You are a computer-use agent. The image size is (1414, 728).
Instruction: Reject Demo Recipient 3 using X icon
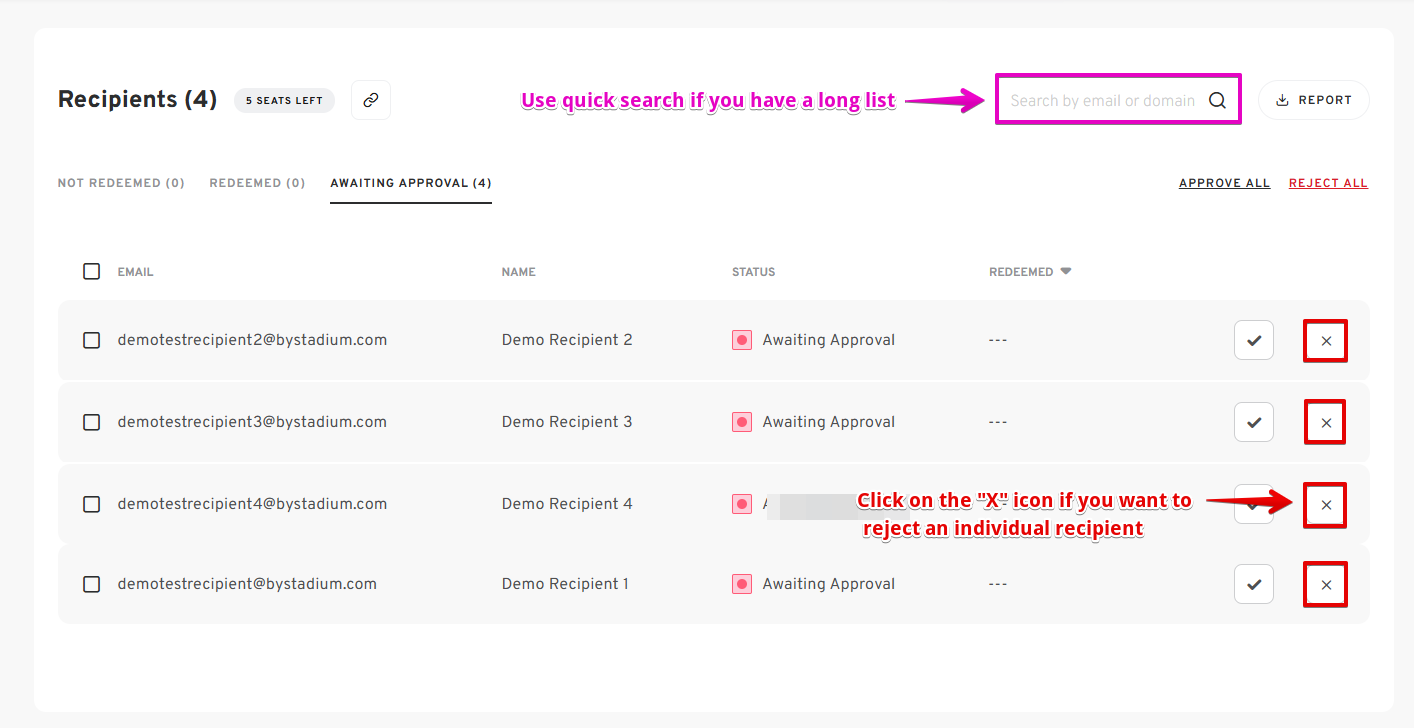click(x=1326, y=422)
